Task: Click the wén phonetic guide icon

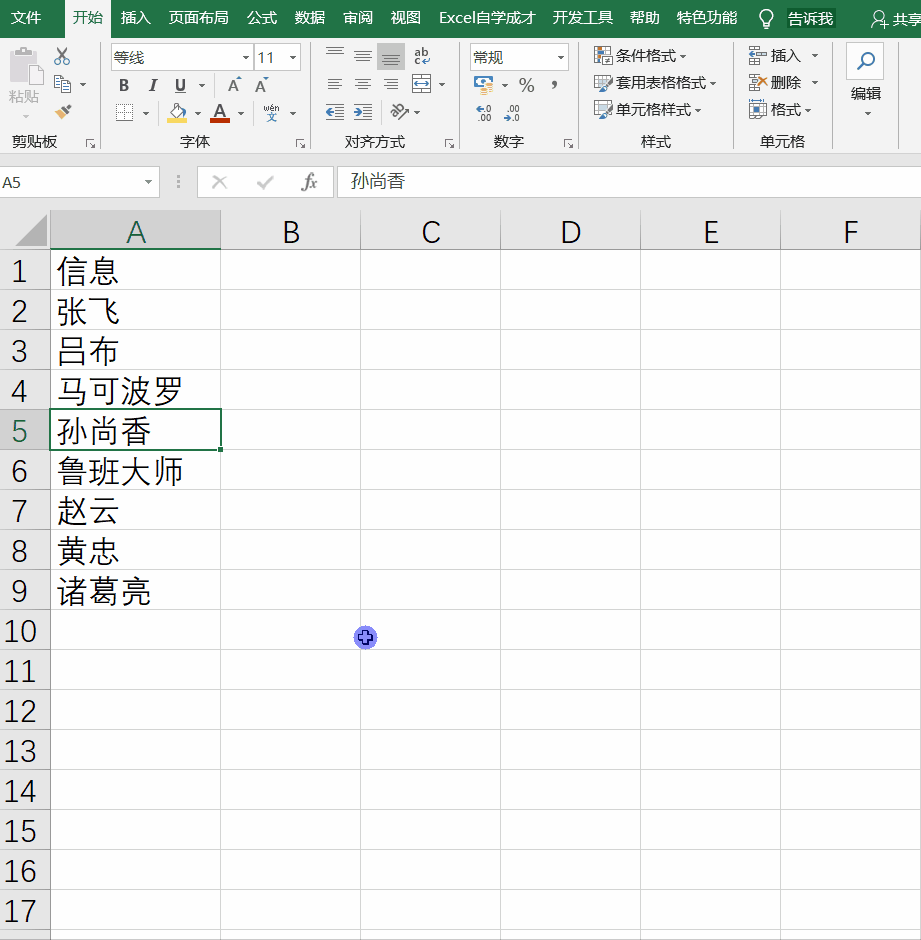Action: [x=272, y=112]
